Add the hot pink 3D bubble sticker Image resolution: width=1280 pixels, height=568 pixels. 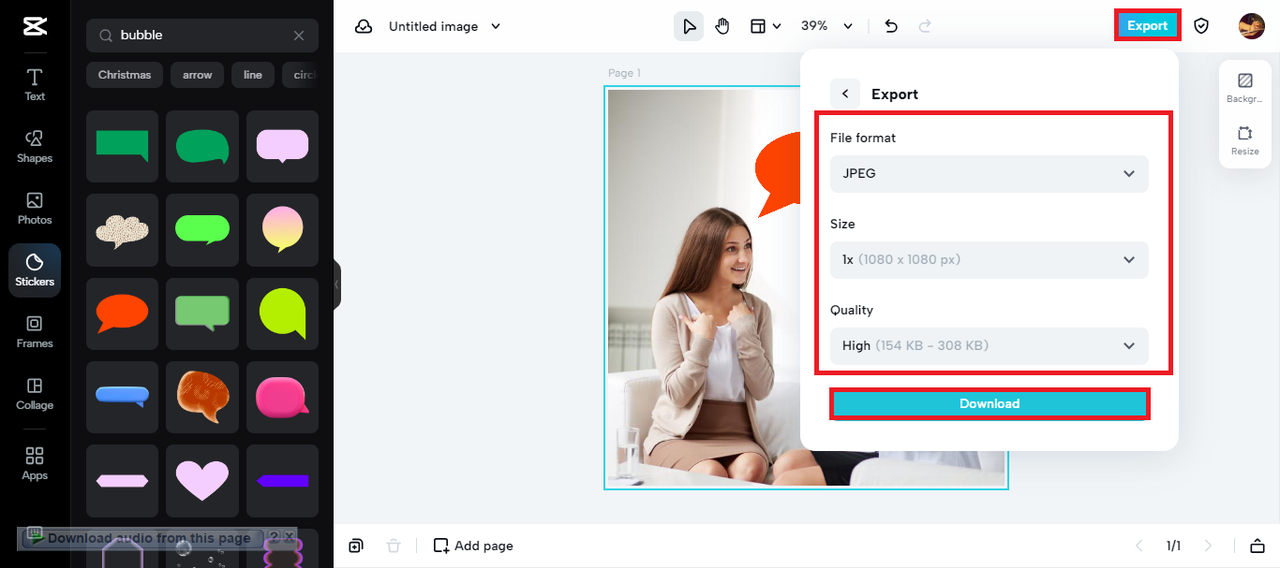pyautogui.click(x=282, y=397)
